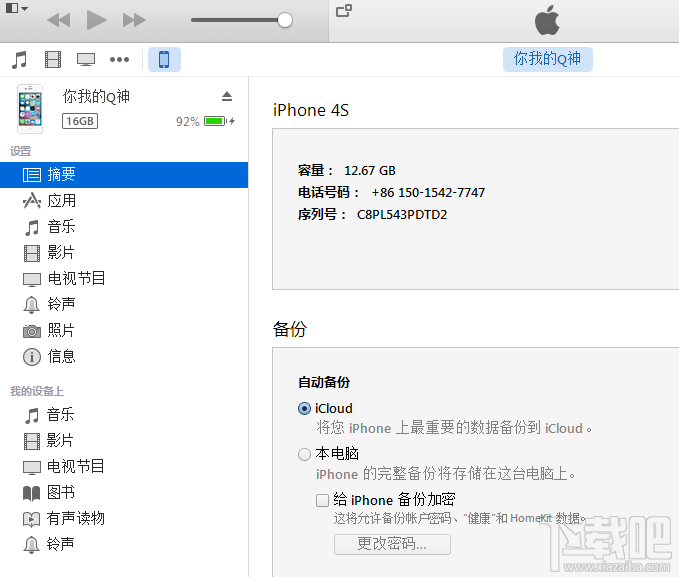
Task: Open 信息 info in sidebar
Action: [124, 357]
